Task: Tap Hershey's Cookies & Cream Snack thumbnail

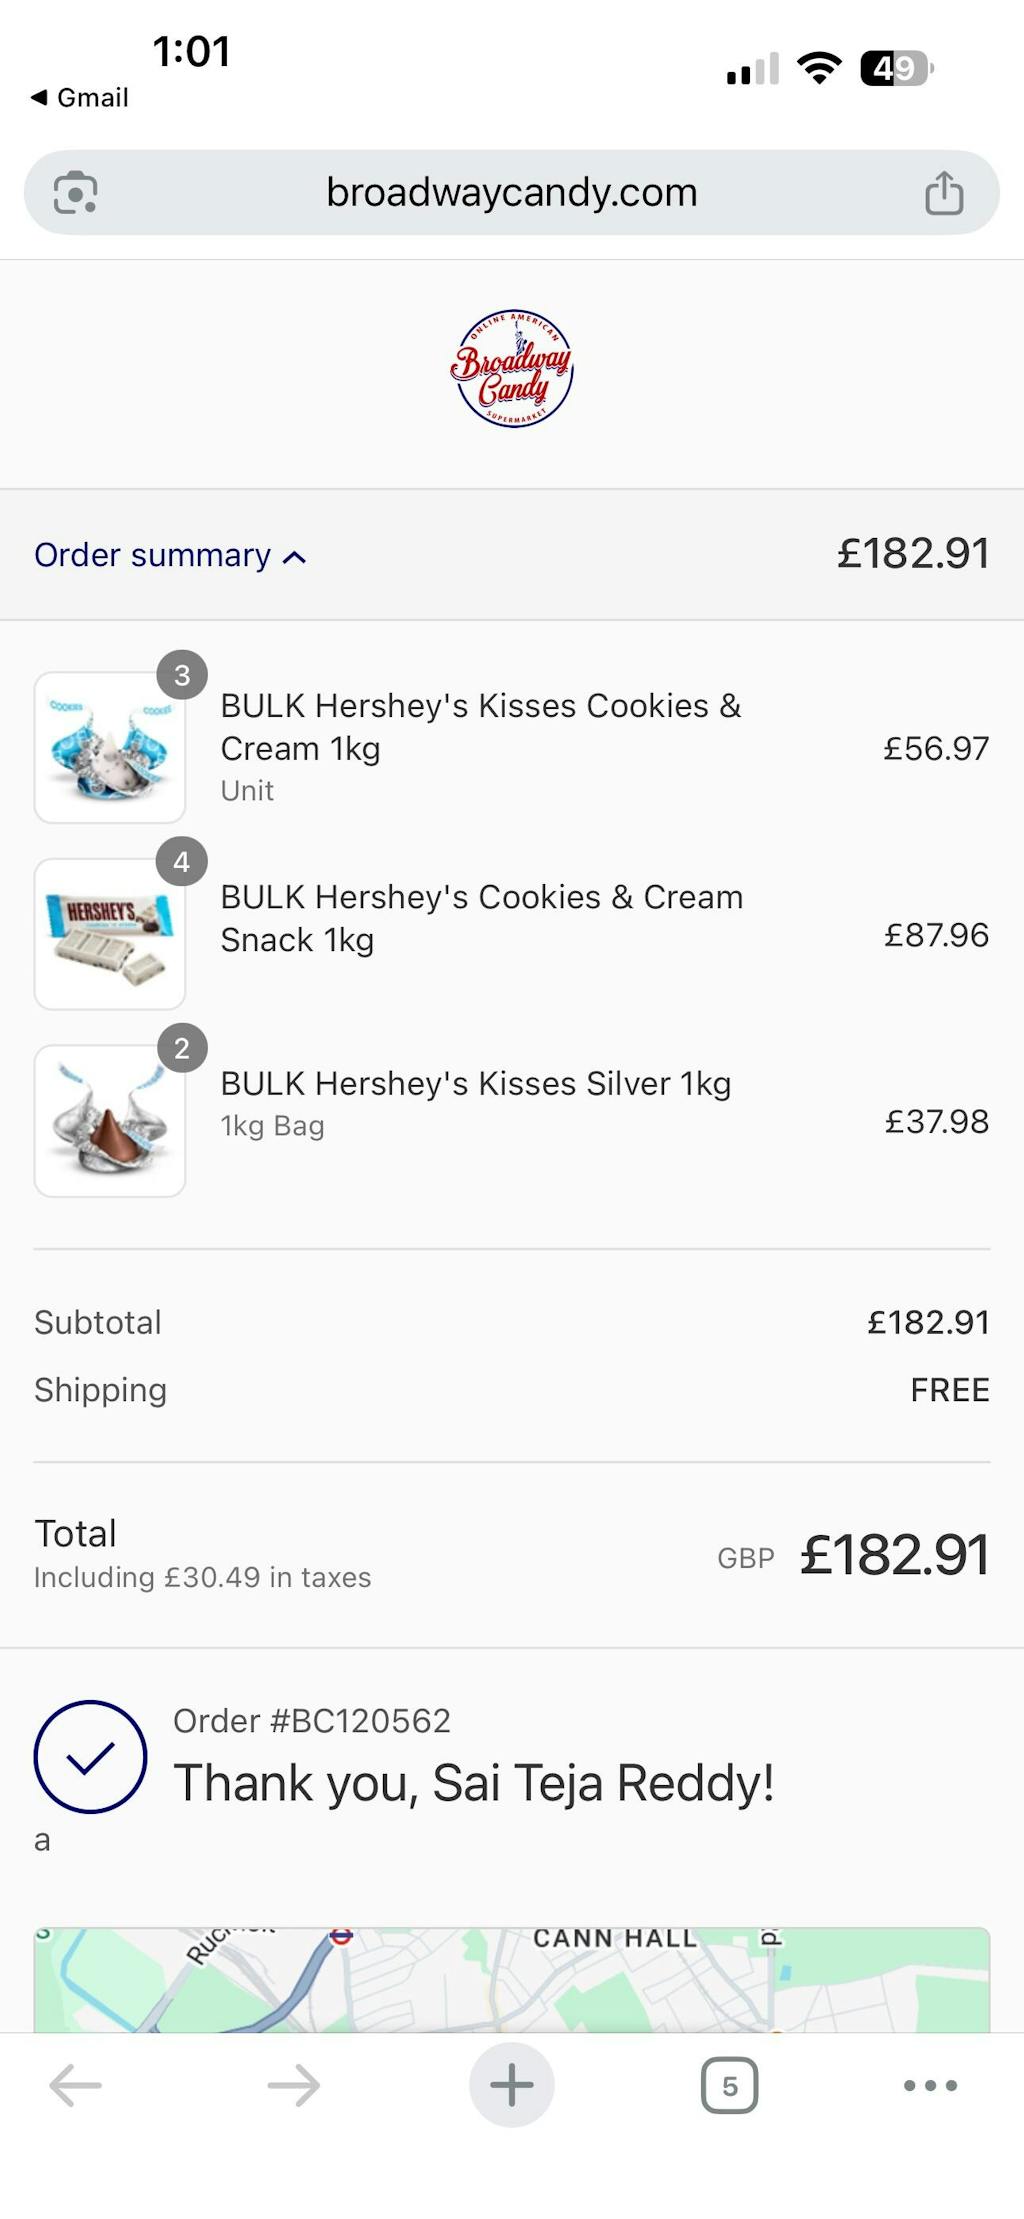Action: pyautogui.click(x=110, y=934)
